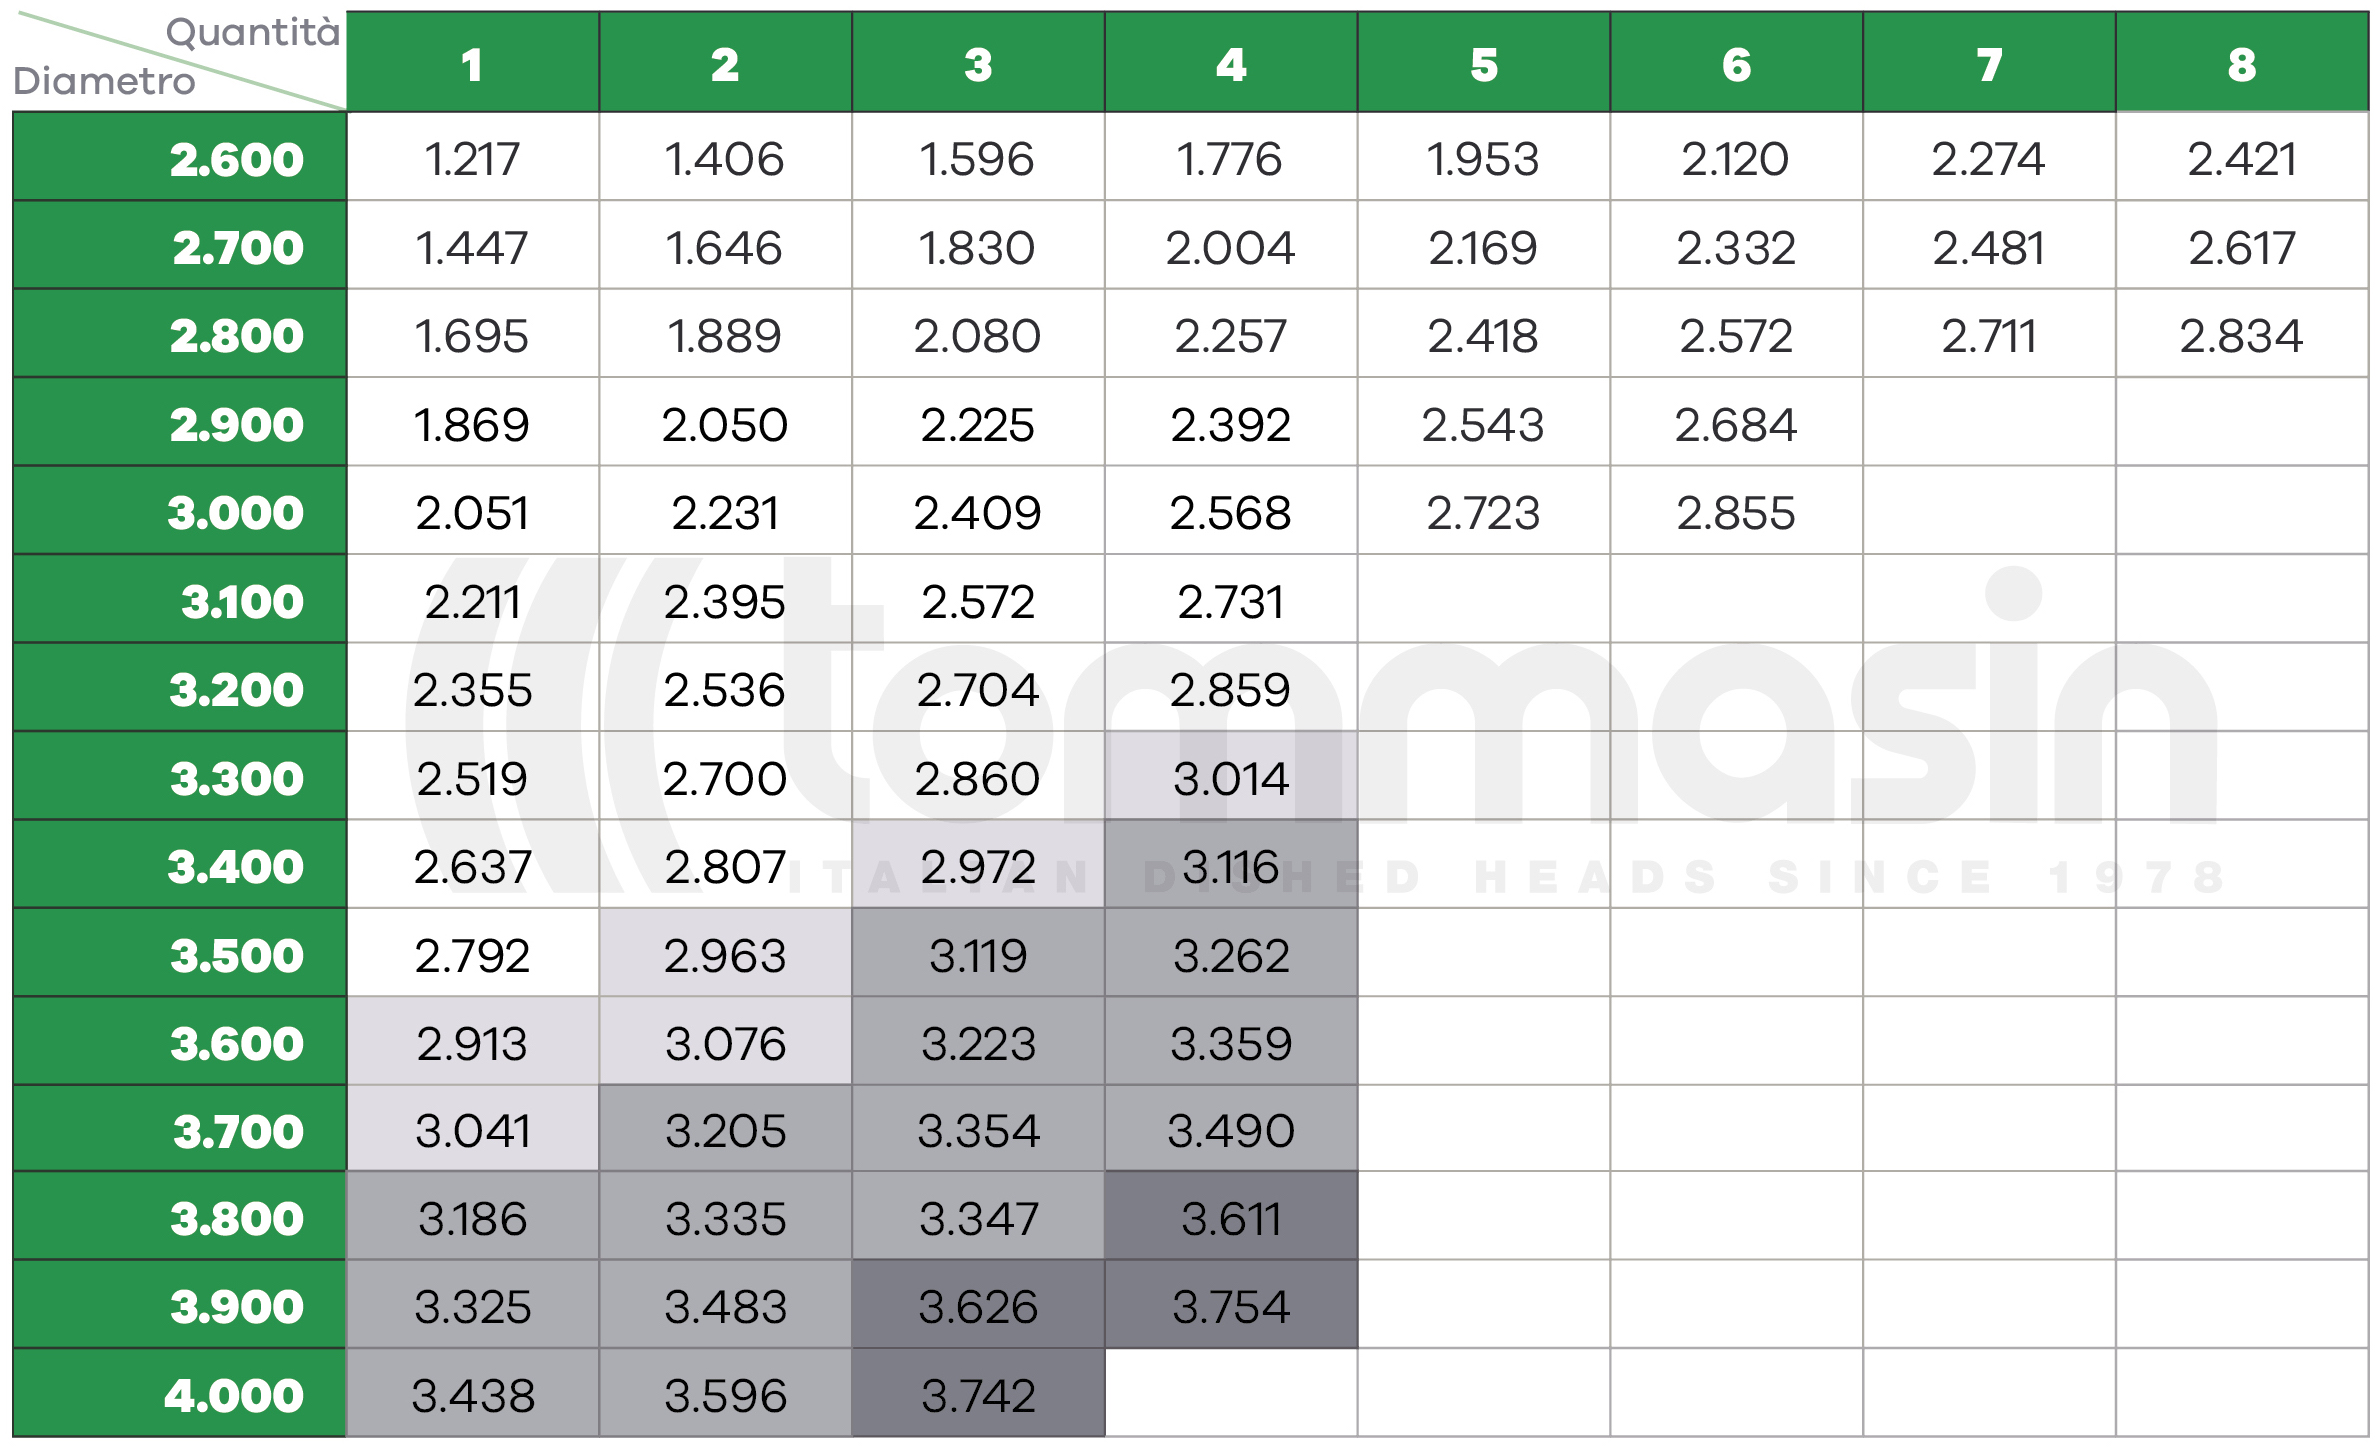
Task: Select the cell showing 3.438
Action: tap(472, 1393)
